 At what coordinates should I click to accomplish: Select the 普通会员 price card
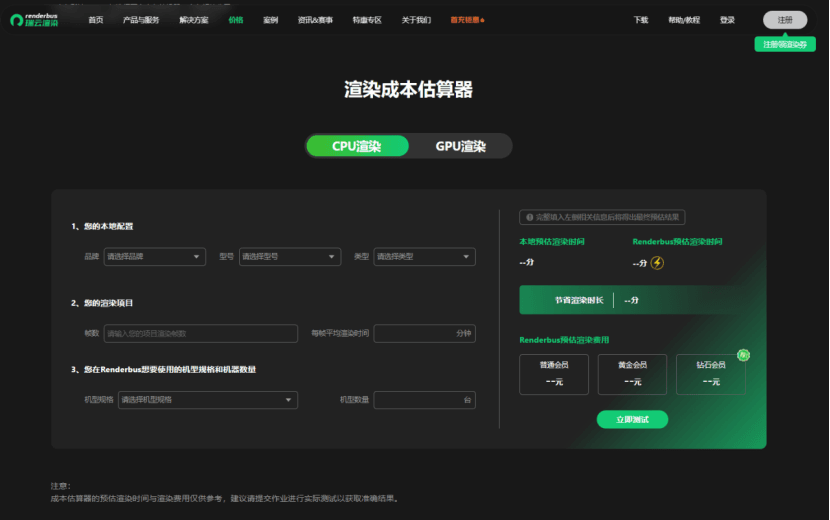click(x=554, y=374)
